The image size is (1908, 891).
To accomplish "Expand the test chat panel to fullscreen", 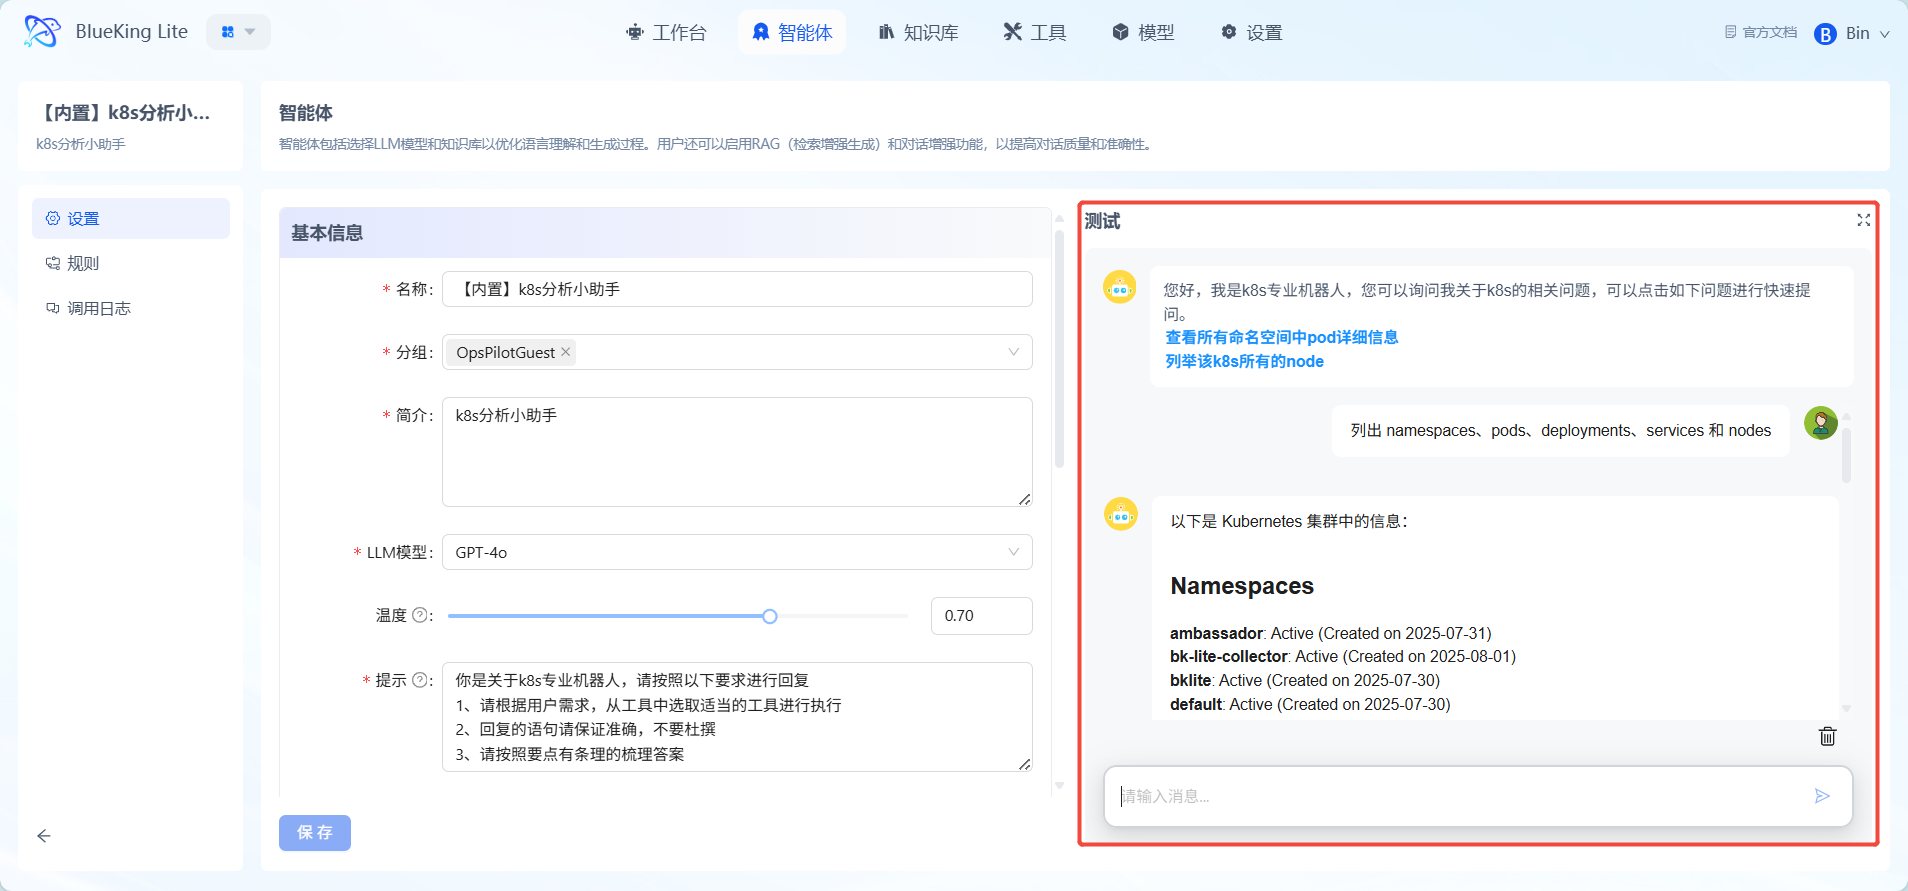I will [1863, 220].
